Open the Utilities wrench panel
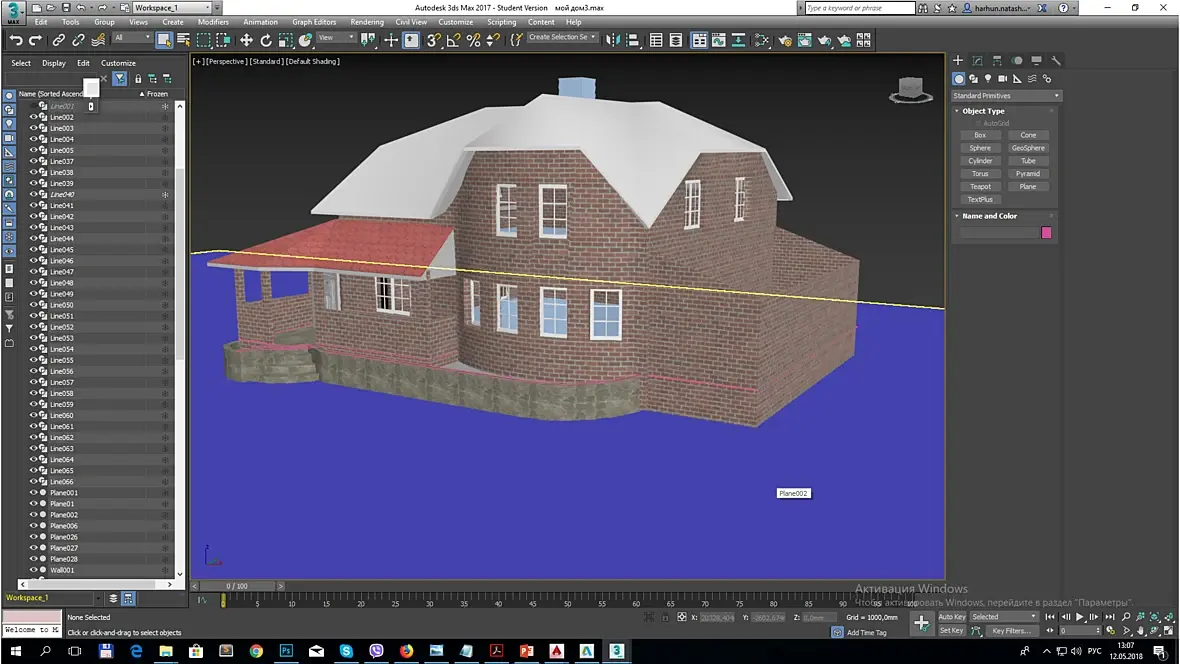Image resolution: width=1180 pixels, height=664 pixels. coord(1056,61)
